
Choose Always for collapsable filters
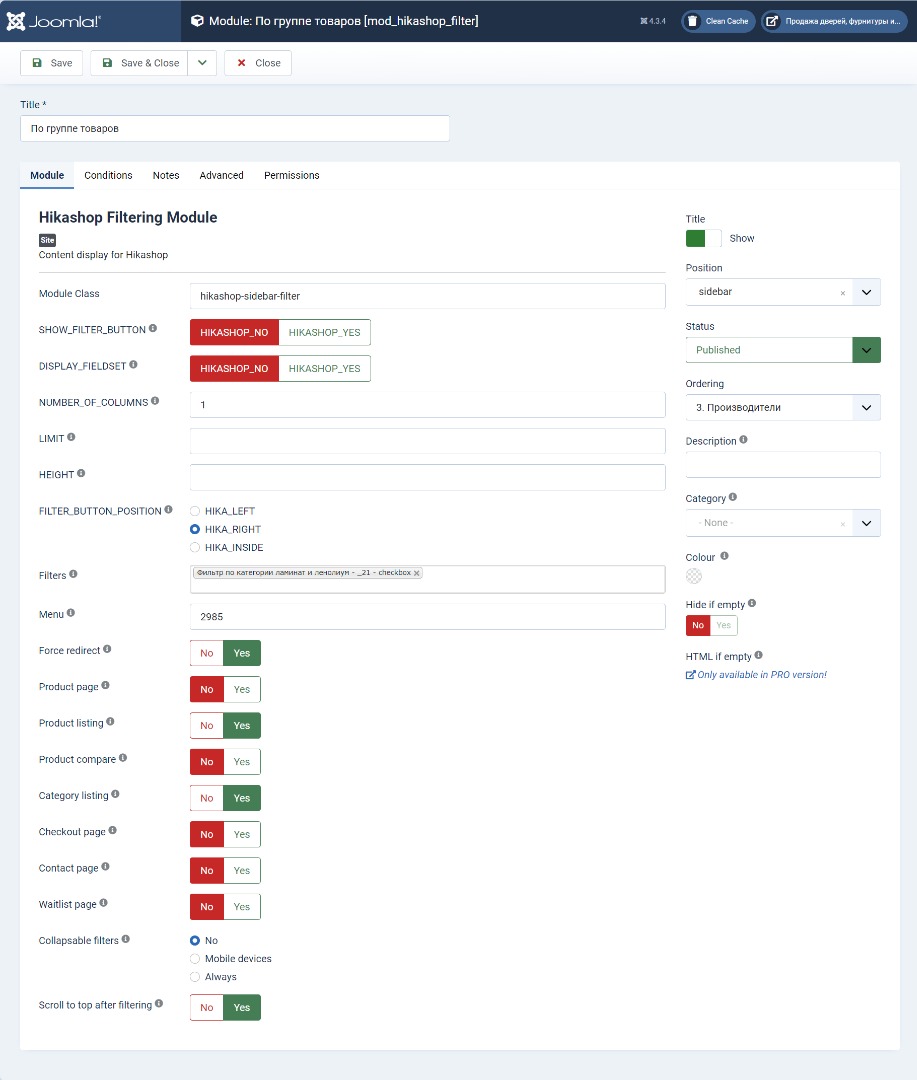[x=195, y=977]
